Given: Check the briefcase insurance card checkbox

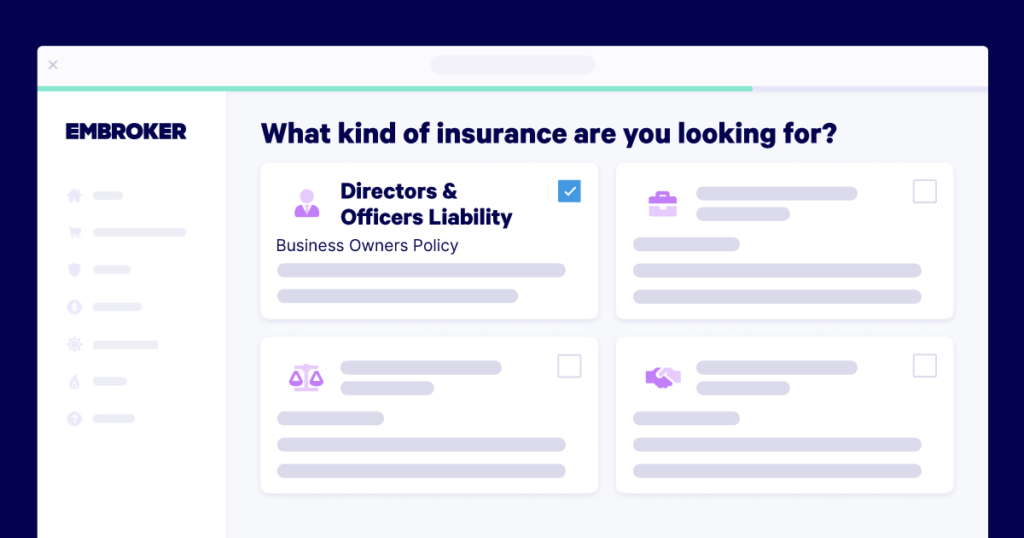Looking at the screenshot, I should pos(925,191).
